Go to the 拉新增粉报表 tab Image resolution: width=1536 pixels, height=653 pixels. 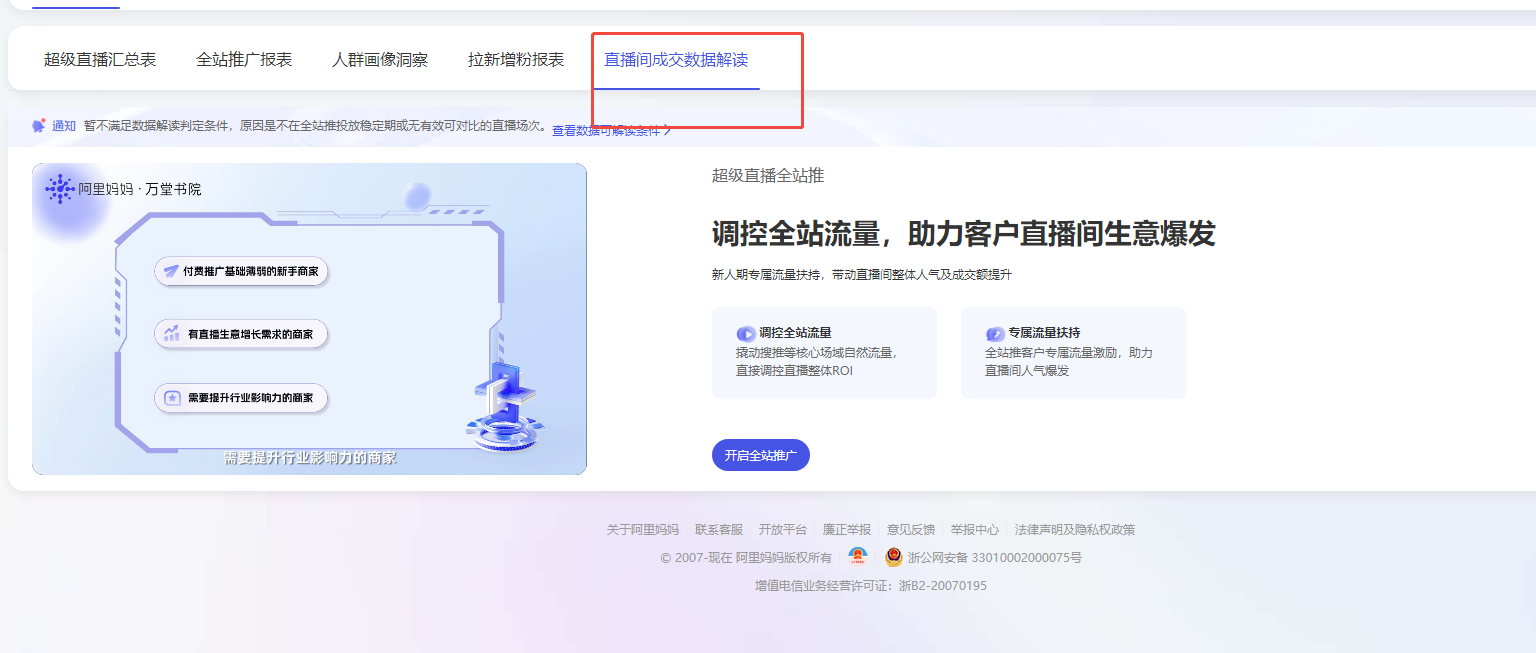tap(516, 60)
